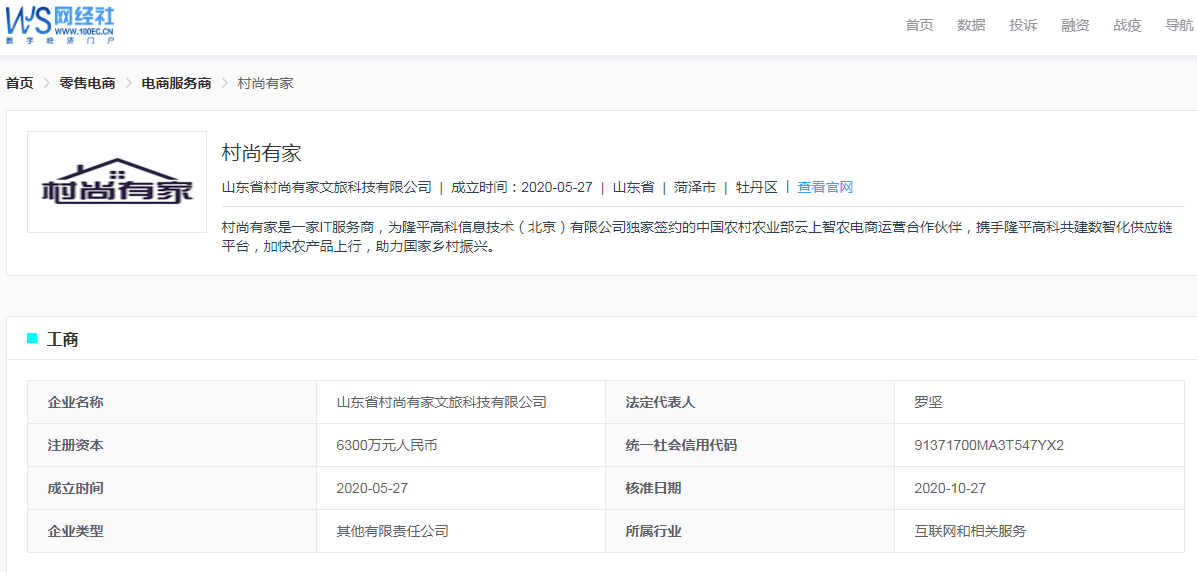Viewport: 1197px width, 572px height.
Task: Click the 2020-05-27 table value cell
Action: coord(461,488)
